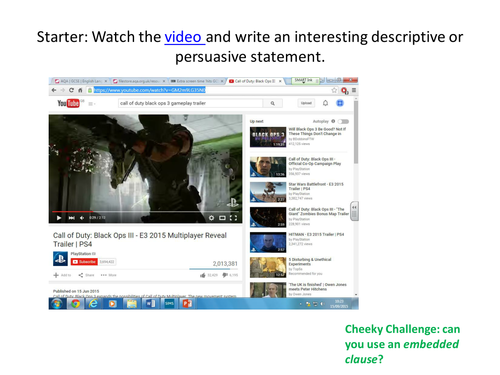Screen dimensions: 500x375
Task: Open The Giant Zombies Bonus Map Trailer title
Action: tap(318, 212)
